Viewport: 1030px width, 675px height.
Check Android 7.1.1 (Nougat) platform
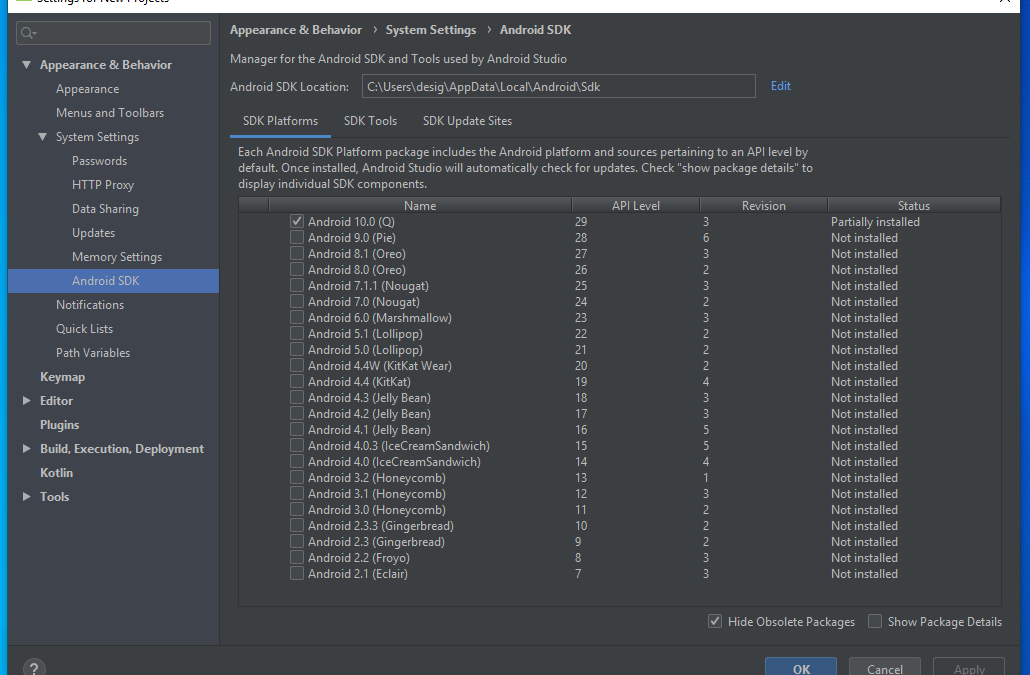(x=297, y=285)
